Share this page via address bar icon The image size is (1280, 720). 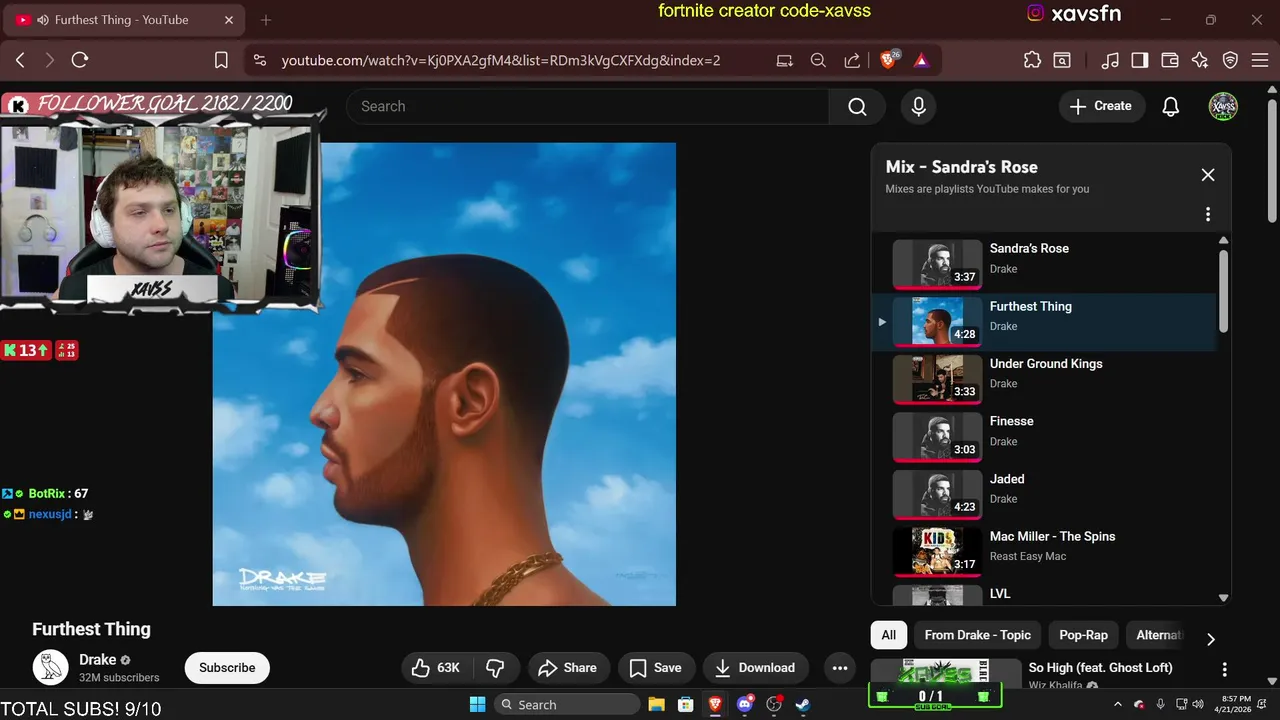click(852, 60)
